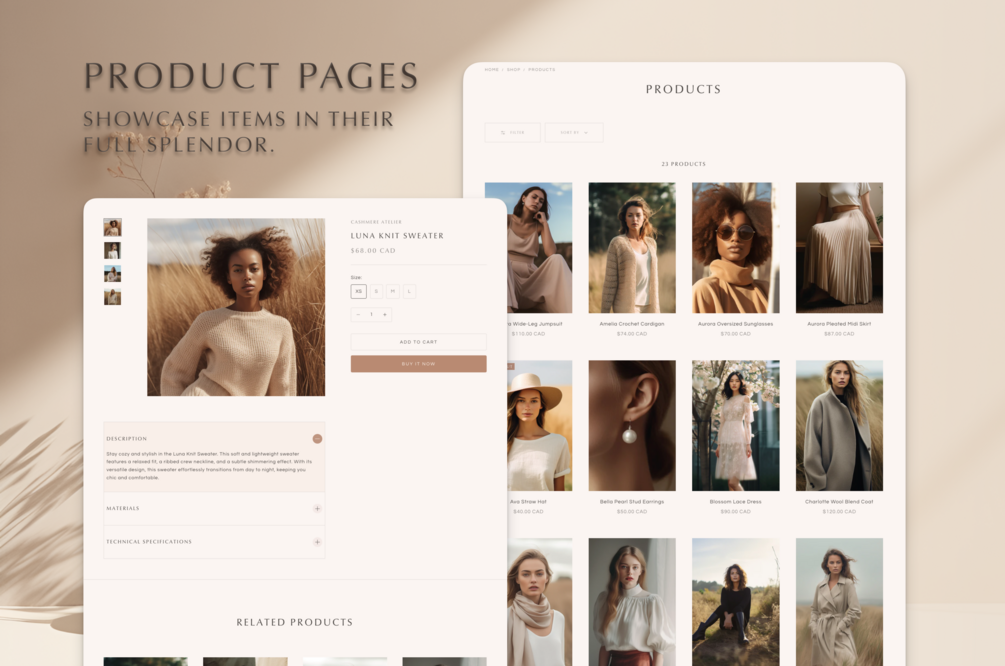Select the fourth sweater thumbnail
The height and width of the screenshot is (666, 1005).
pos(112,296)
